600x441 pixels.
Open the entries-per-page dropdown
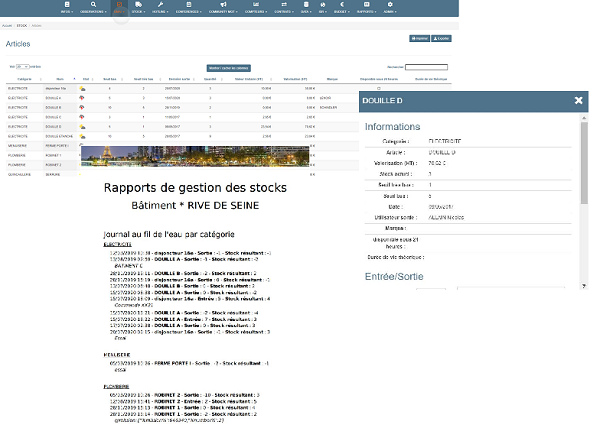(23, 67)
